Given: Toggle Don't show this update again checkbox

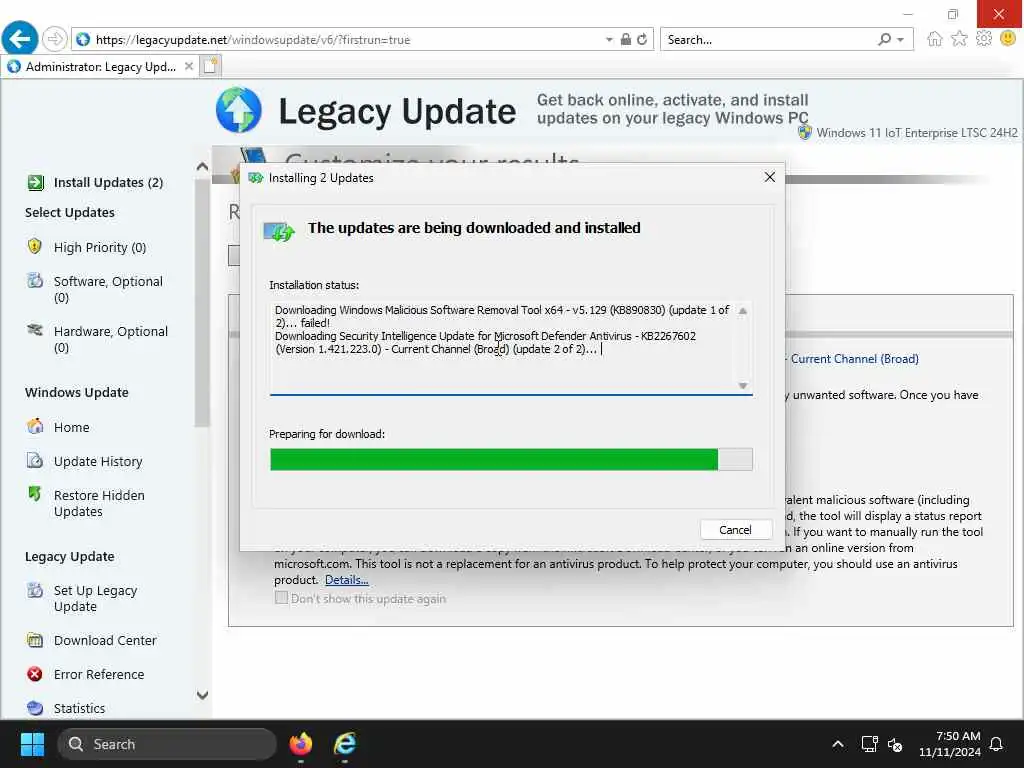Looking at the screenshot, I should click(x=281, y=598).
